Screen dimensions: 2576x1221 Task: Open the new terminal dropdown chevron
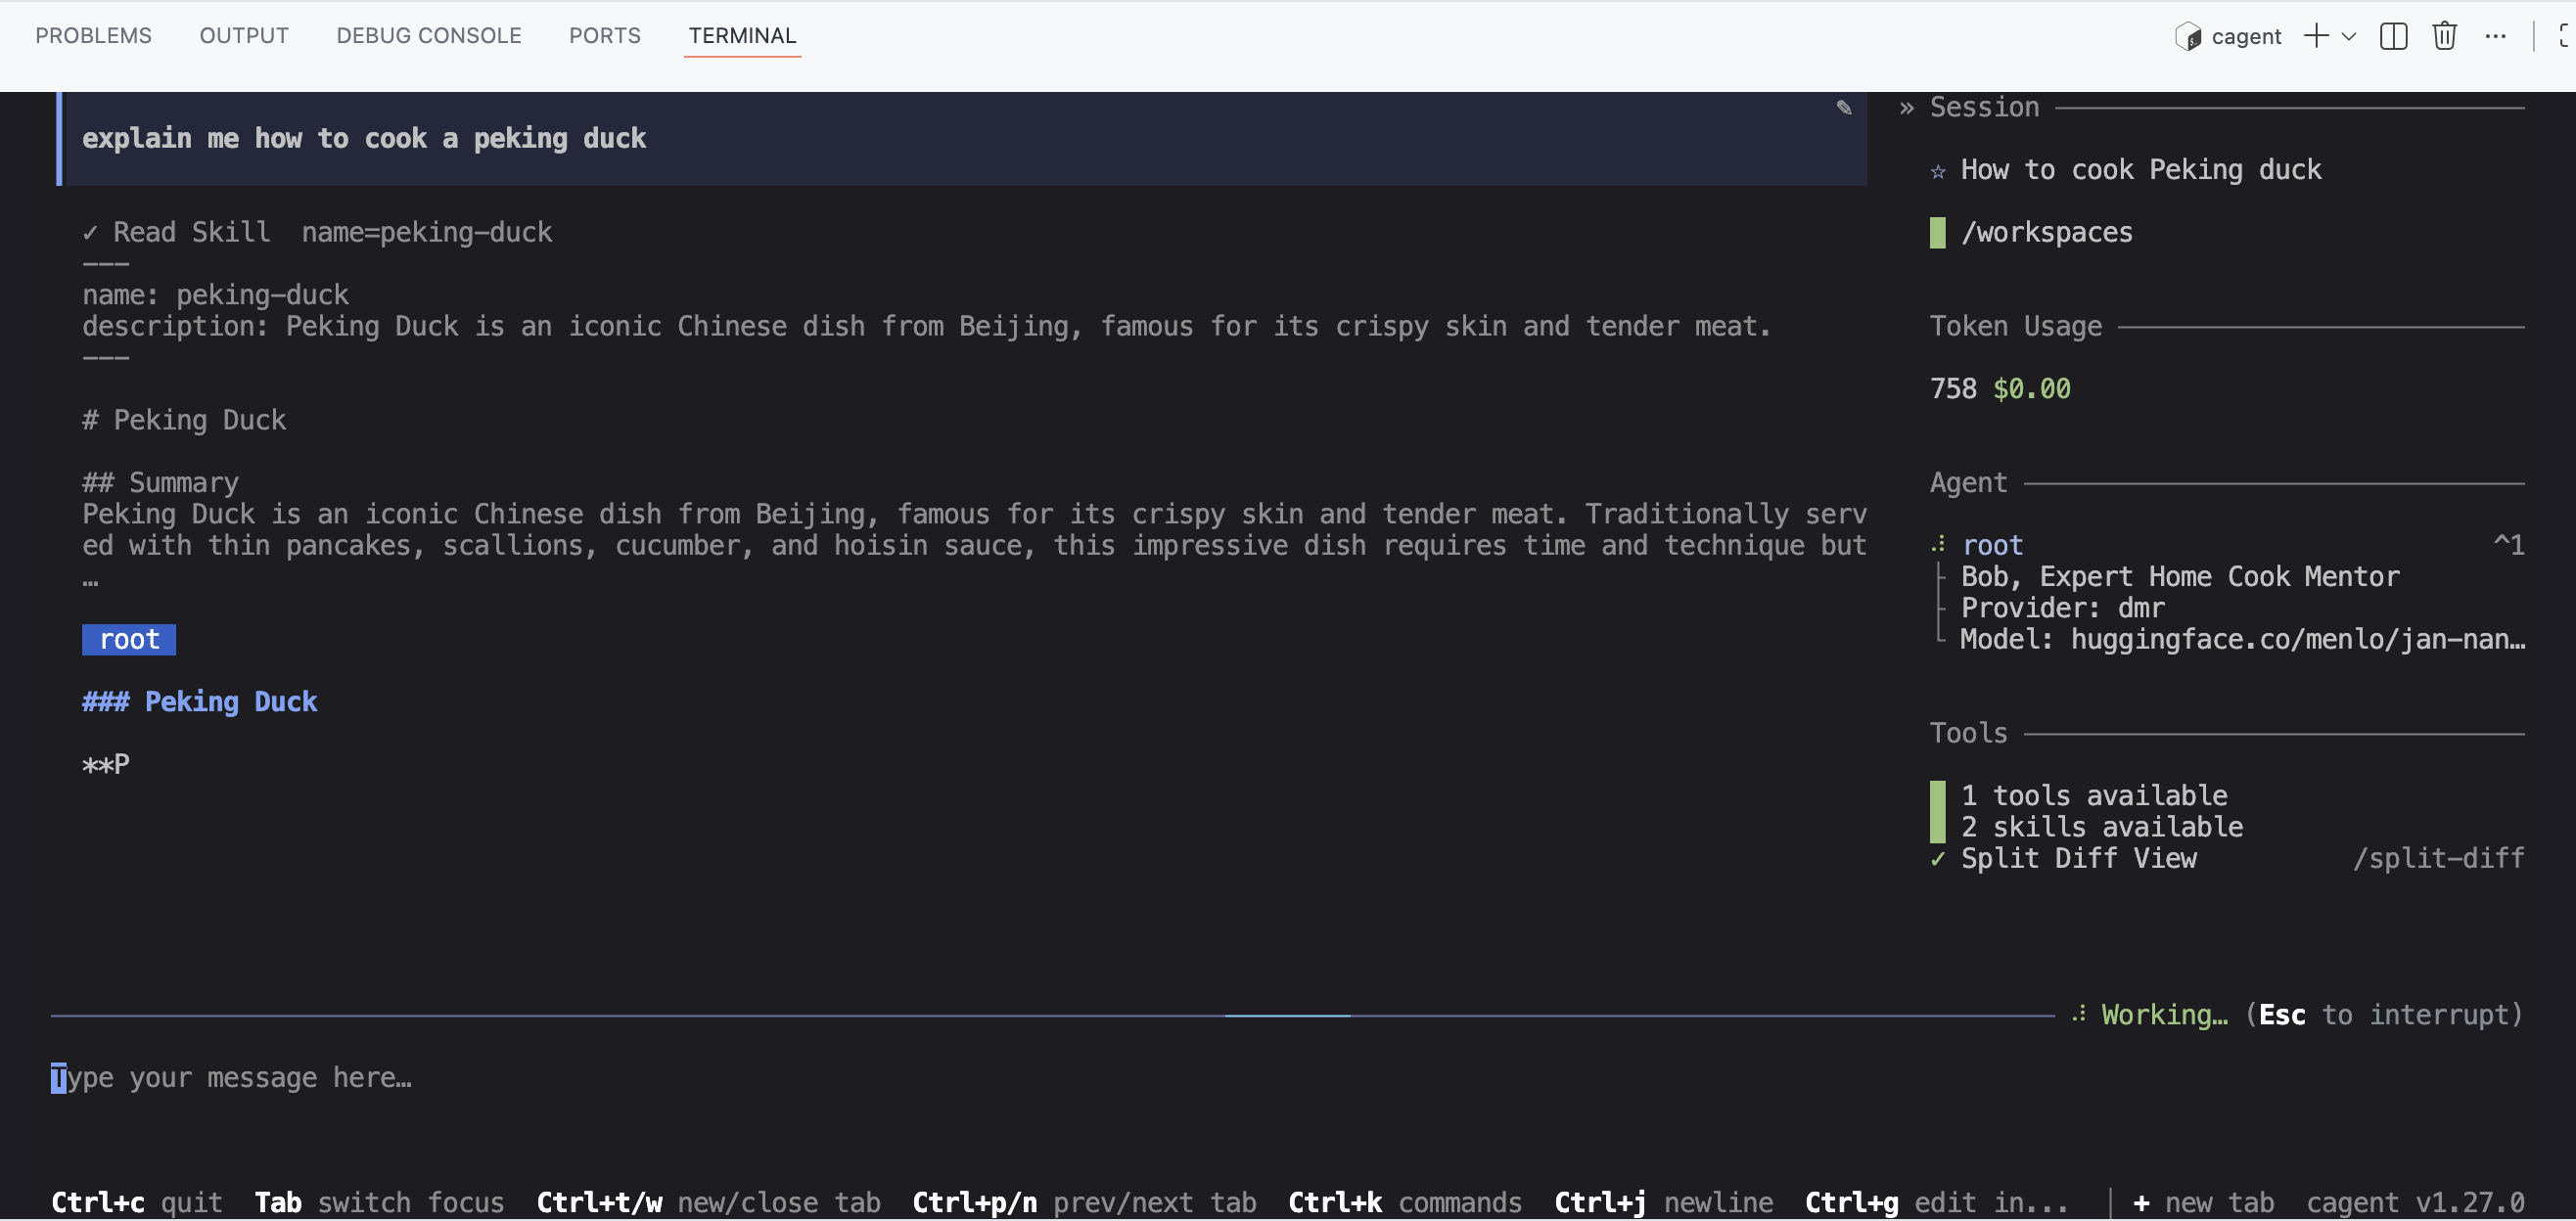(x=2349, y=36)
